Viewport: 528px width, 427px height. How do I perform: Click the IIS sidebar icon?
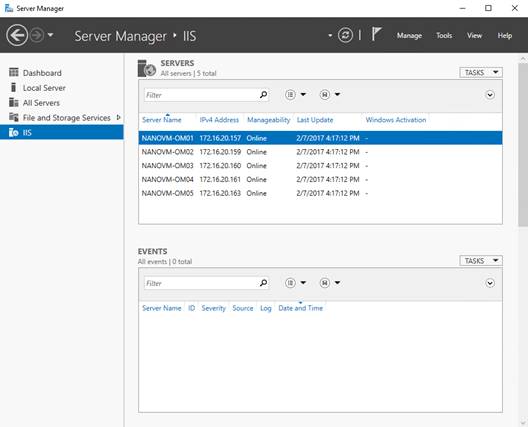point(13,132)
